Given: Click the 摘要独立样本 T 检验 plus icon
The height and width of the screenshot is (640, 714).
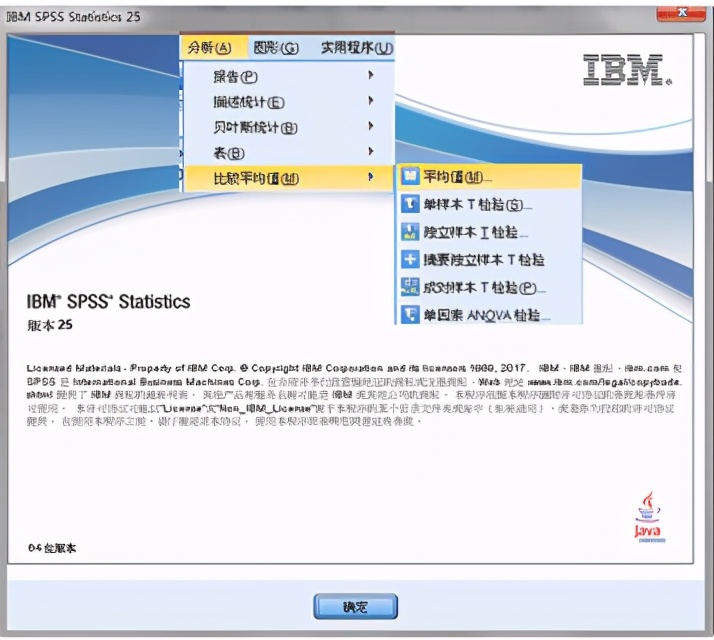Looking at the screenshot, I should pos(410,259).
